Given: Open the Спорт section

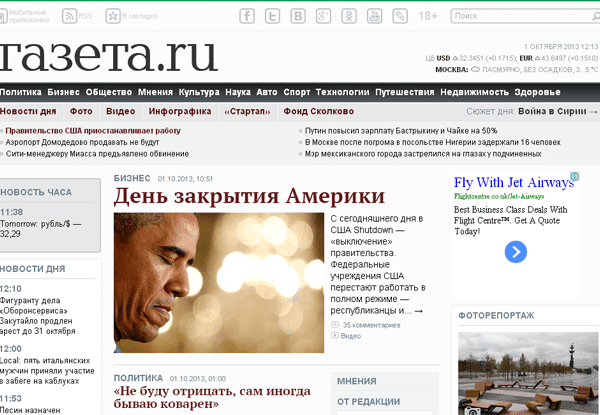Looking at the screenshot, I should 297,92.
